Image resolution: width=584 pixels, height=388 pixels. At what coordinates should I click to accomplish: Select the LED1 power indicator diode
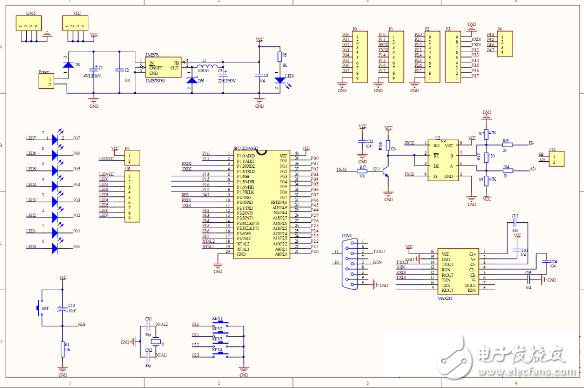click(280, 80)
